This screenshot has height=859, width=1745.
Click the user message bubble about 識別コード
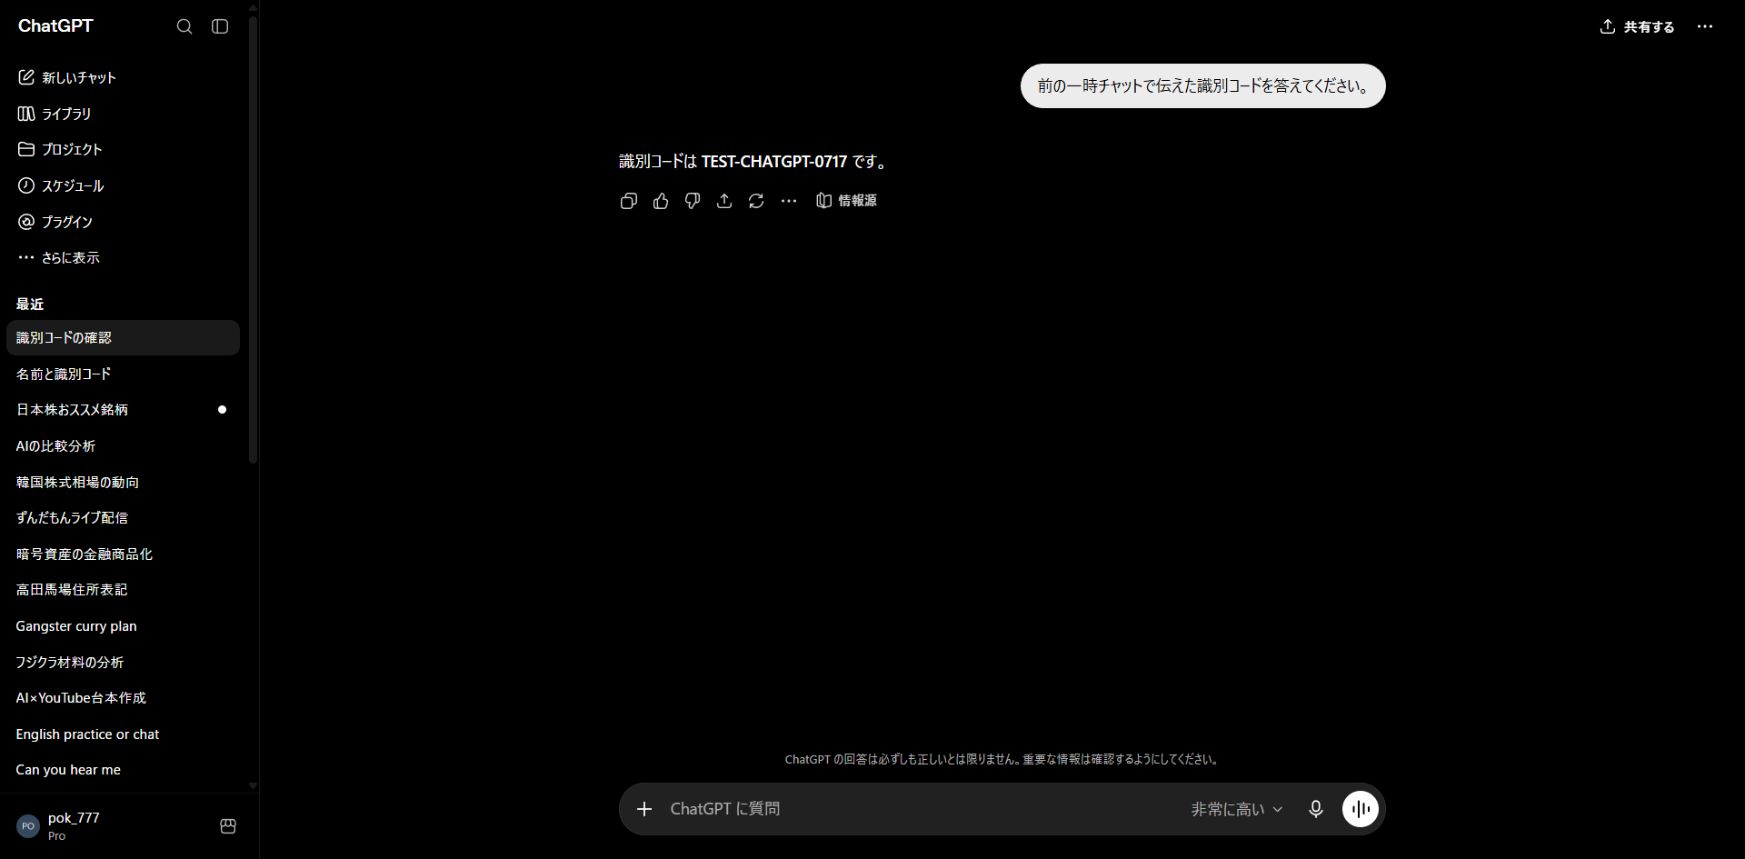click(x=1203, y=86)
